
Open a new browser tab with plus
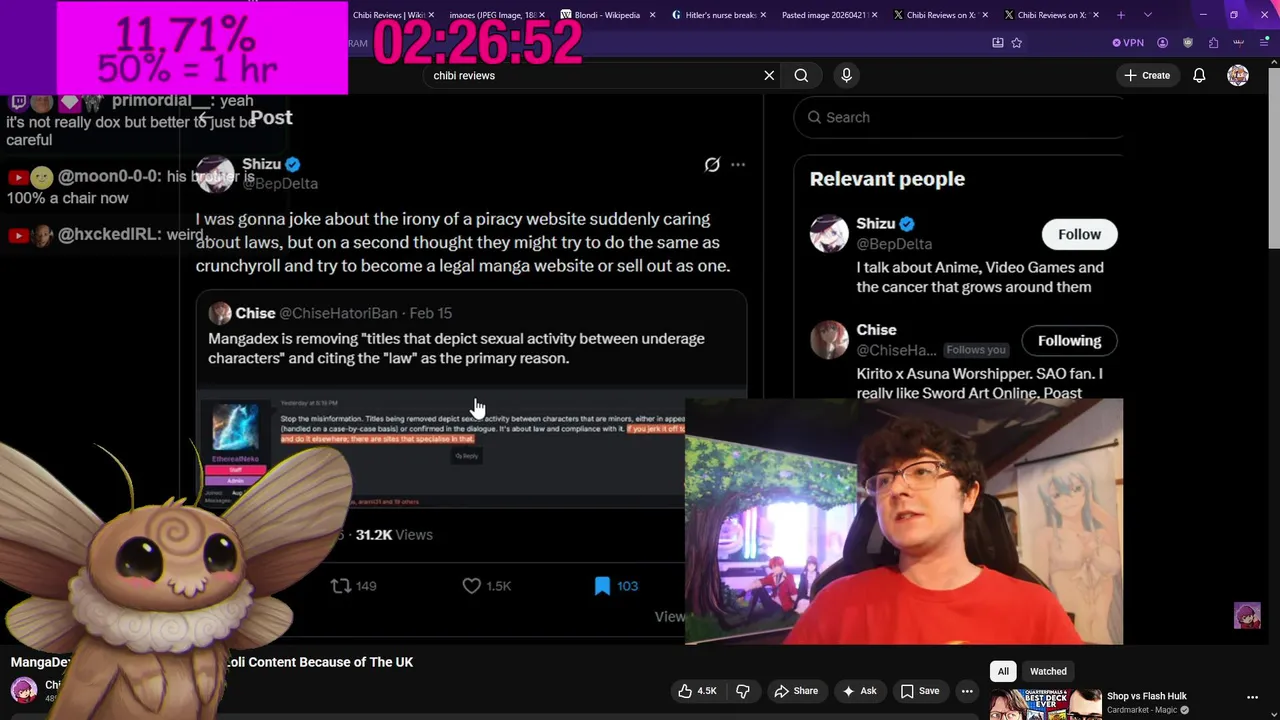click(1121, 15)
